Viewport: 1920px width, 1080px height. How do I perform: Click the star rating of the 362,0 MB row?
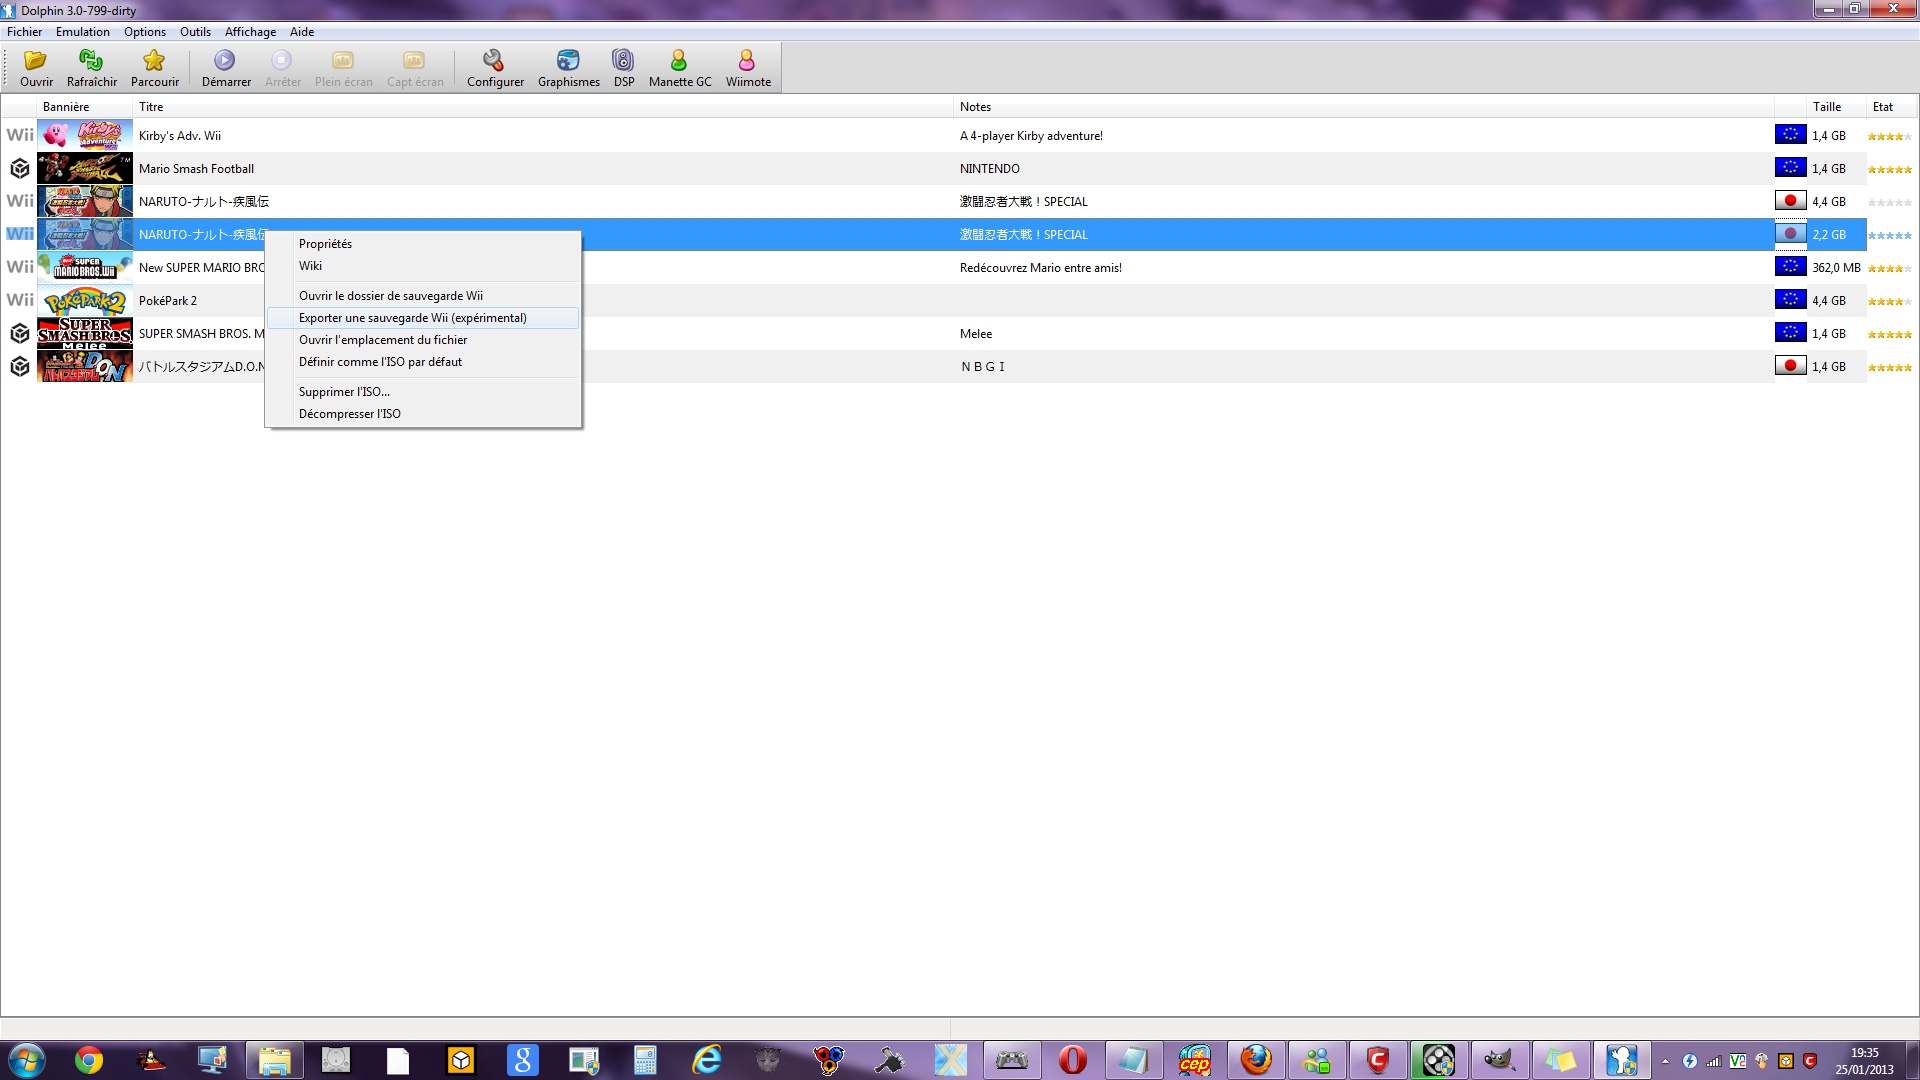click(x=1890, y=268)
